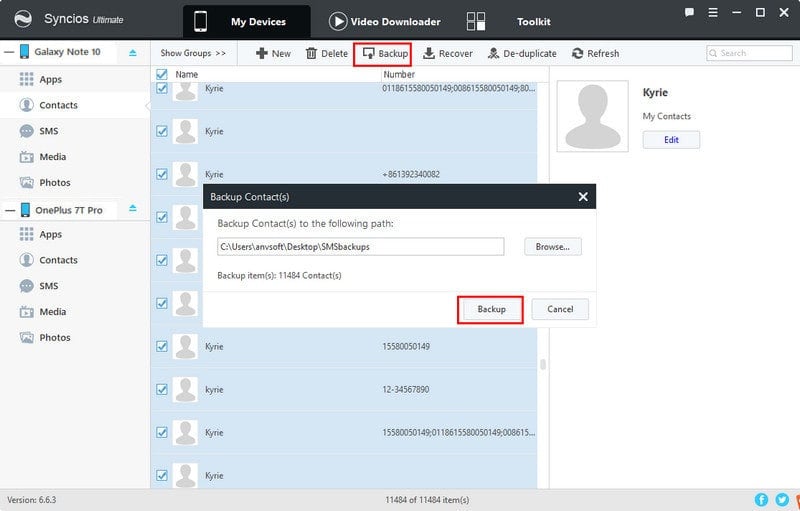Screen dimensions: 800x511
Task: Refresh the contacts list
Action: pos(595,54)
